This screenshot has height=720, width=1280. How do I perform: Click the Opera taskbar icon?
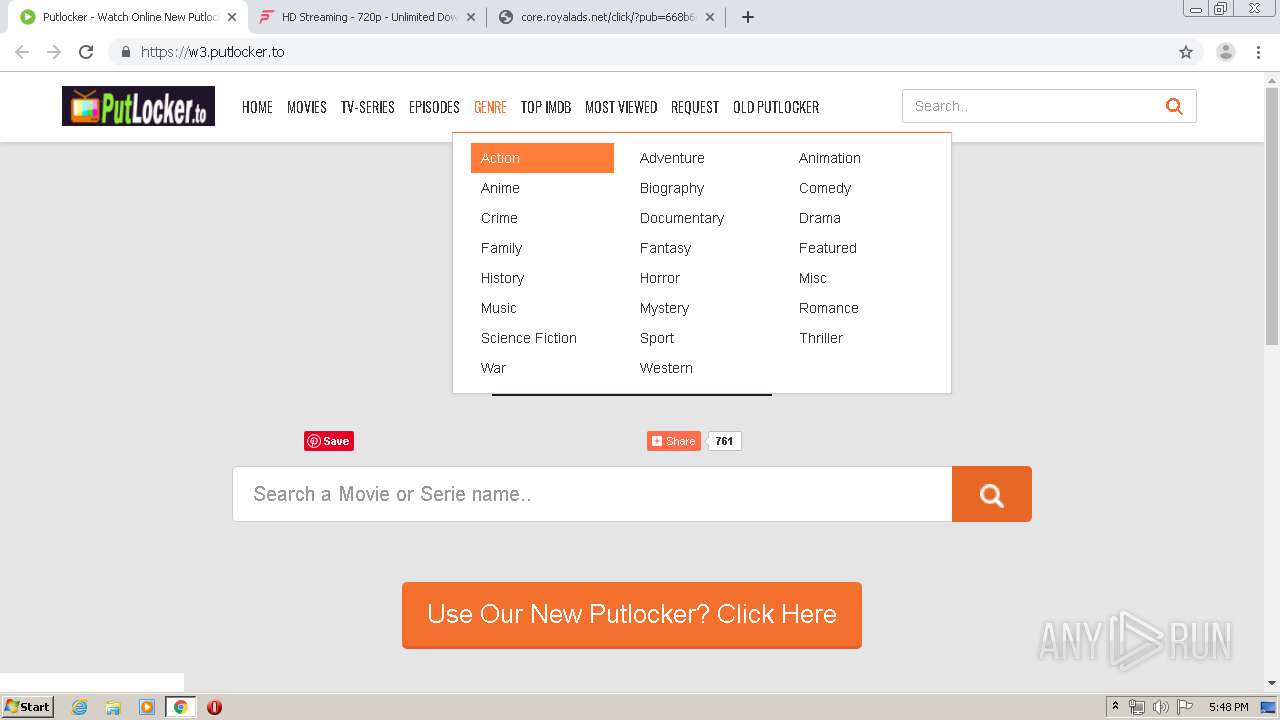point(214,707)
